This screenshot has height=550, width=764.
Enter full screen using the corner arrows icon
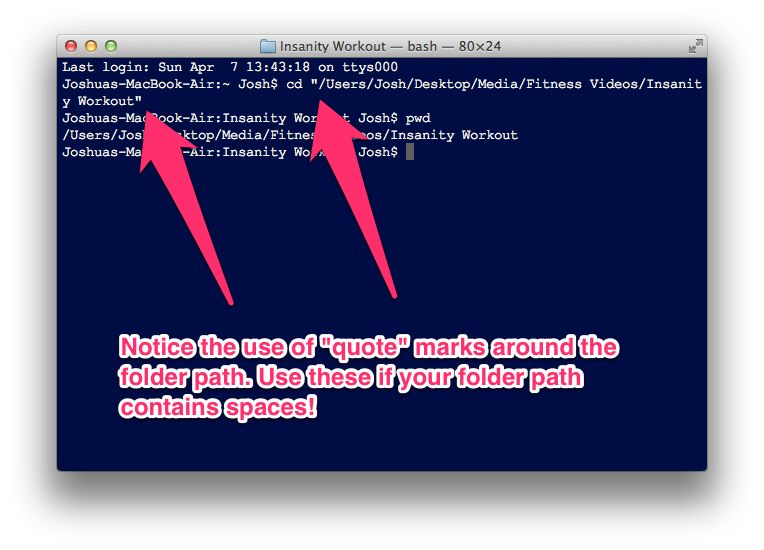[695, 46]
